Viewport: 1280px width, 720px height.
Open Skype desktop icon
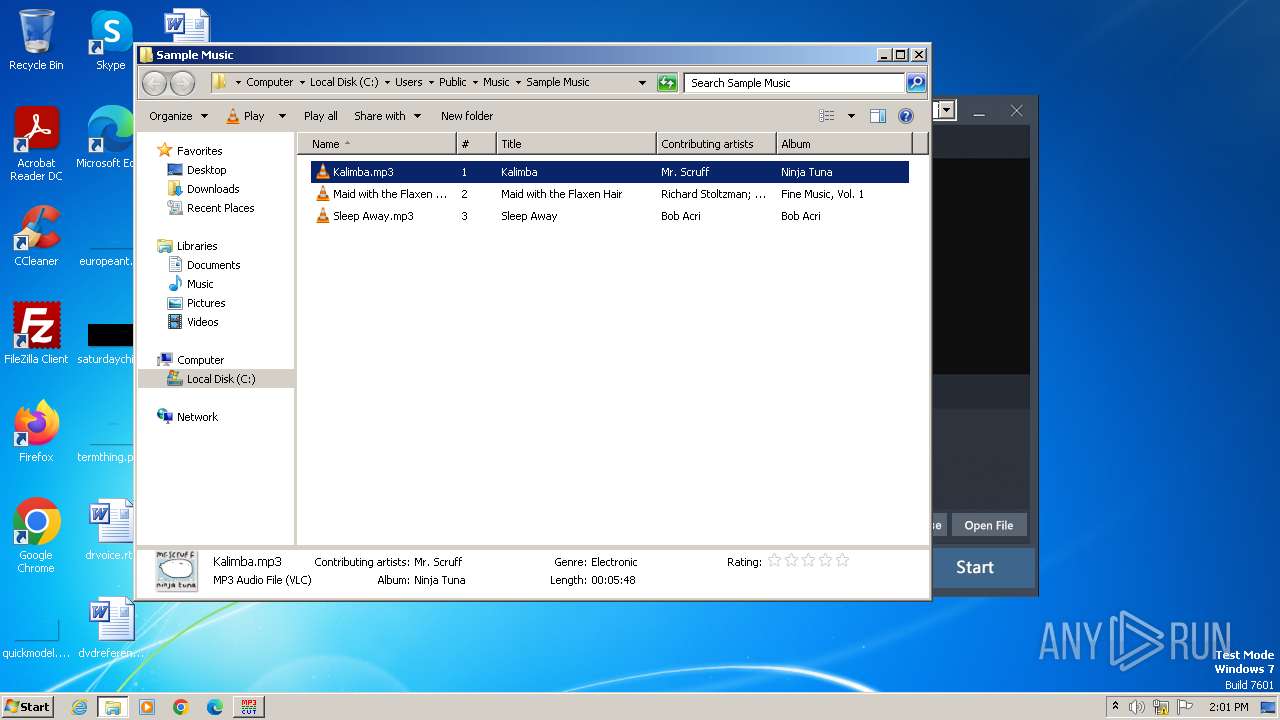(111, 40)
